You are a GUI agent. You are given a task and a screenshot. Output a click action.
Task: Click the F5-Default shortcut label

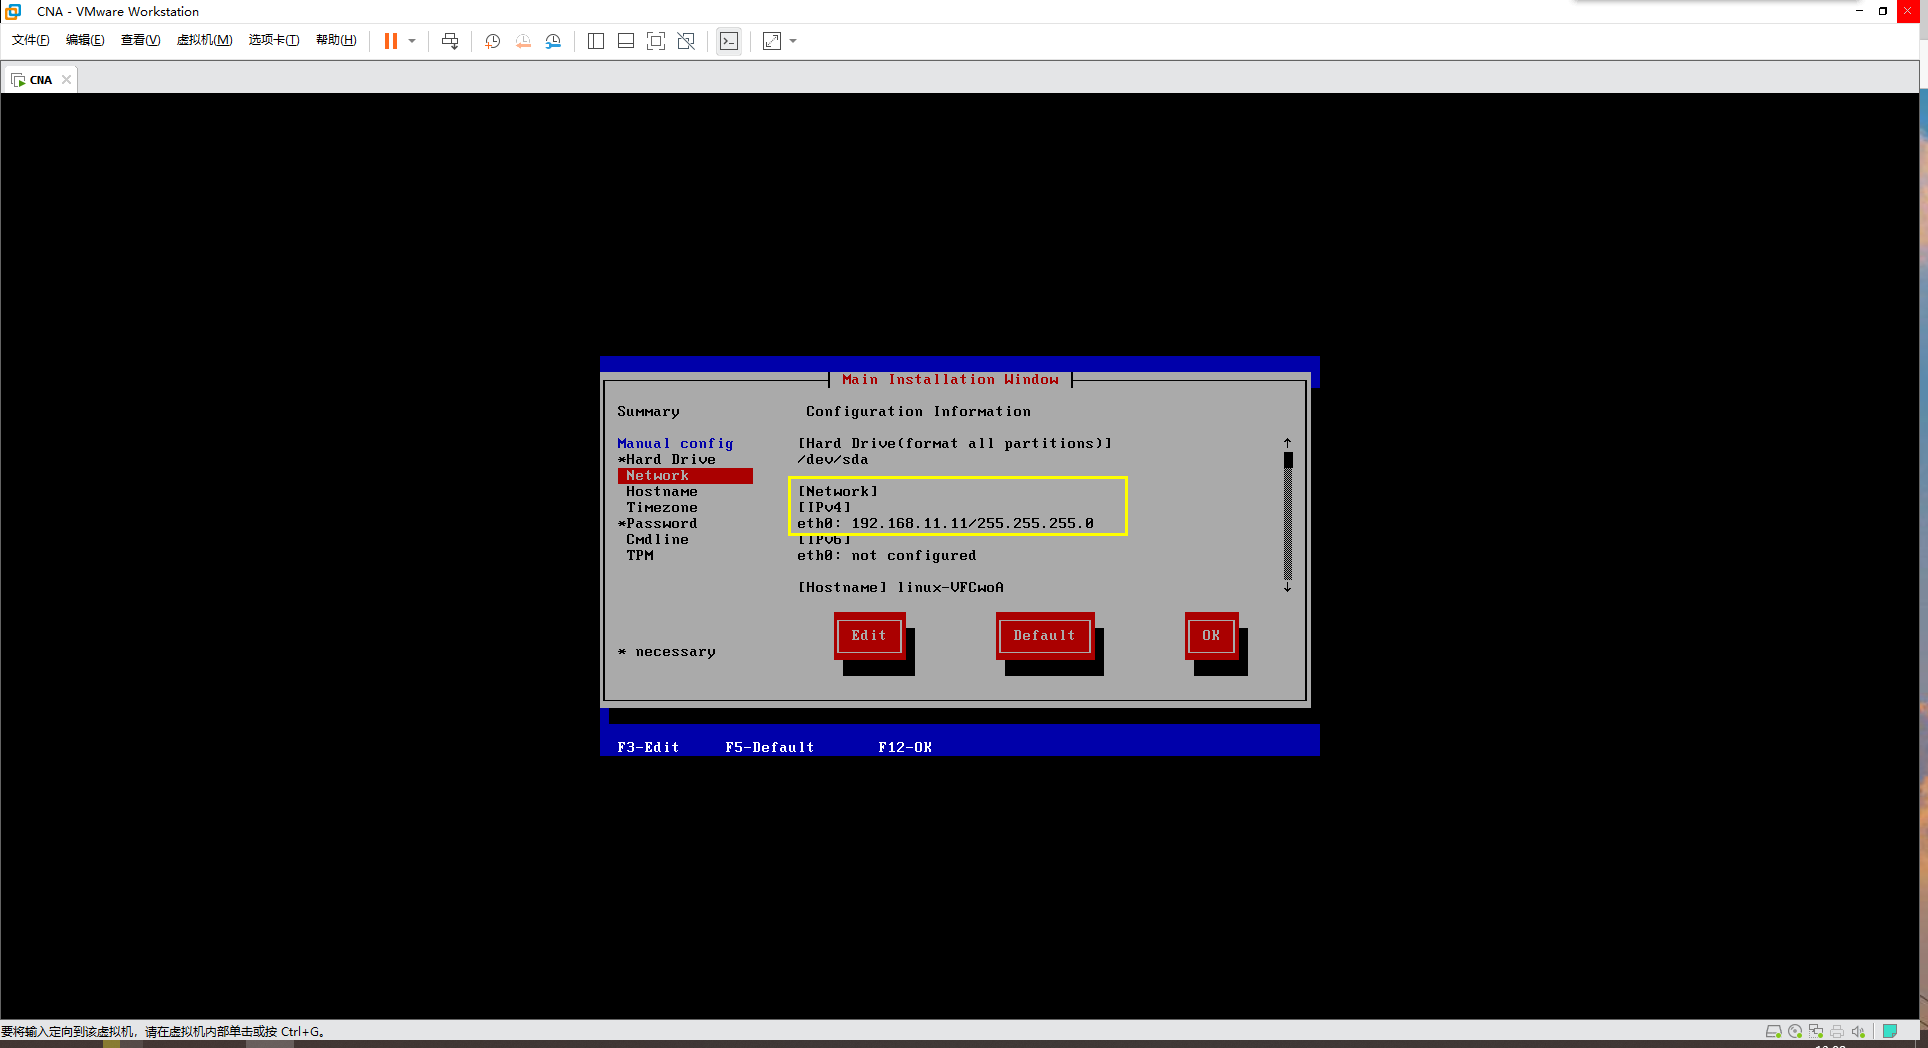[x=769, y=747]
